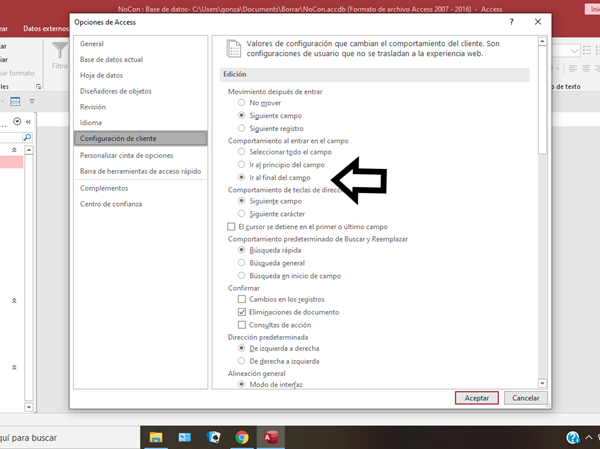Select 'No mover' radio option

(241, 103)
